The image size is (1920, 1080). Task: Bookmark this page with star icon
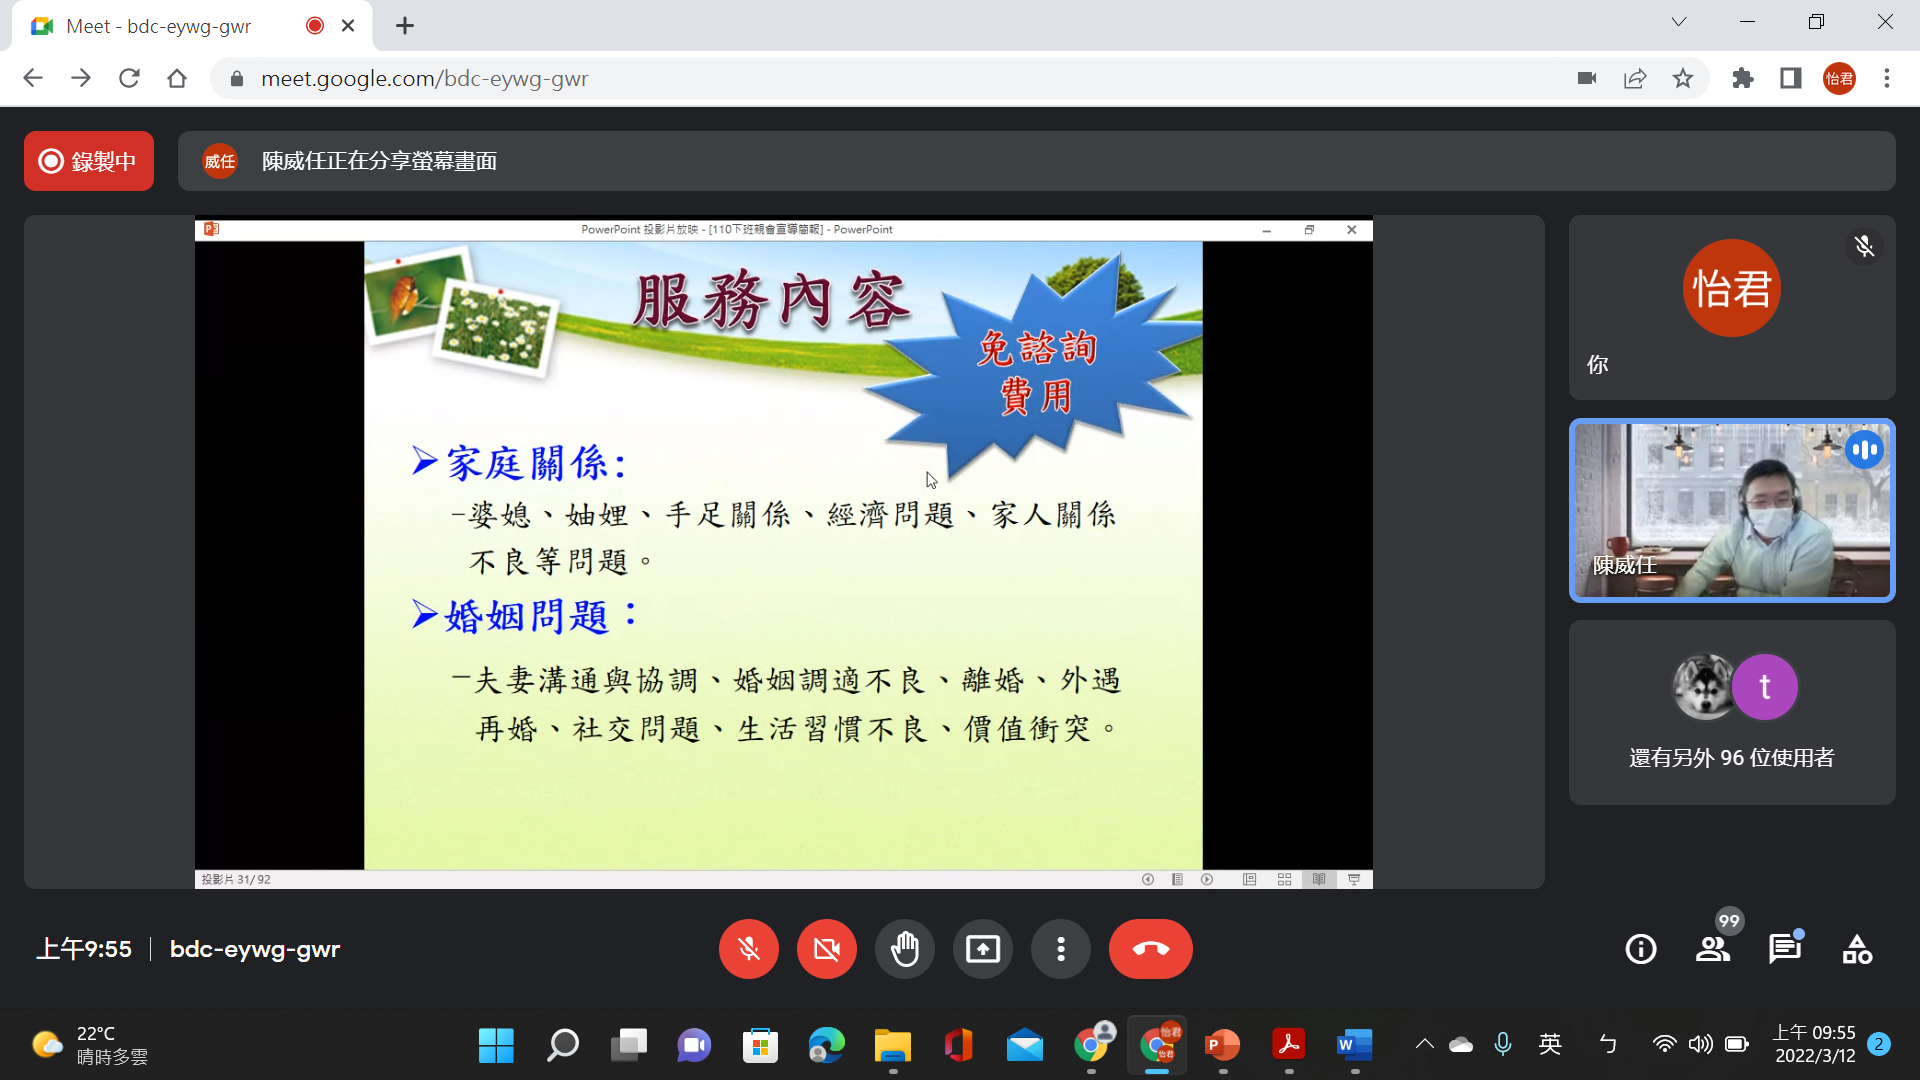click(x=1683, y=78)
